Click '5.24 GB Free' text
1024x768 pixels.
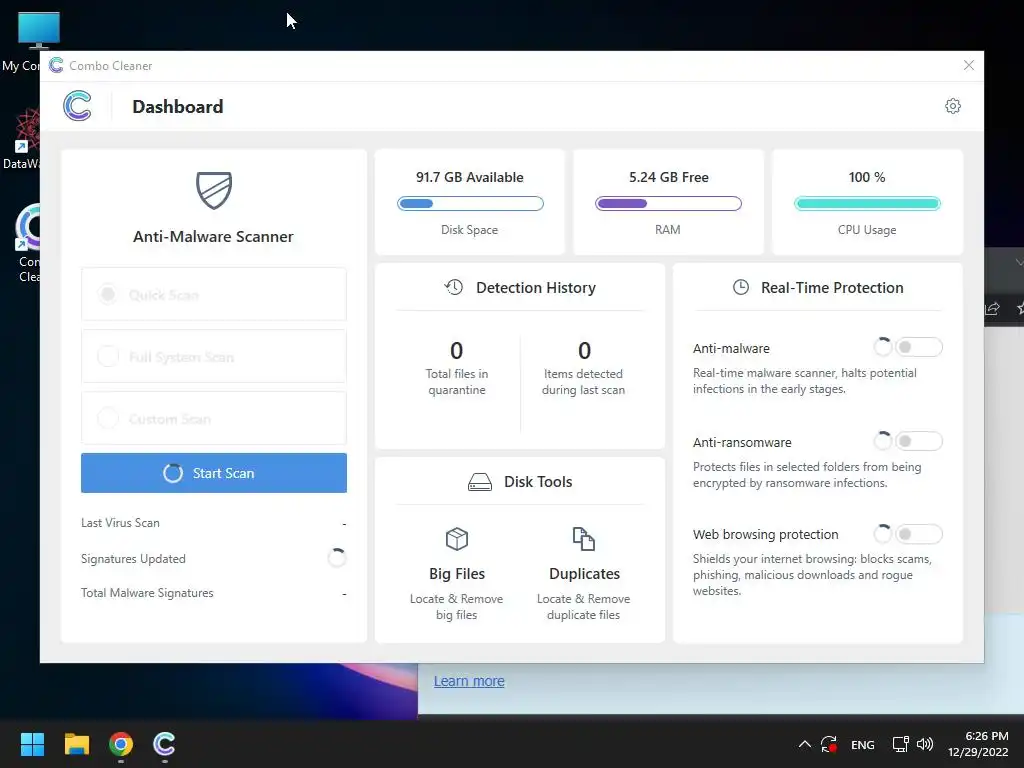(x=668, y=177)
